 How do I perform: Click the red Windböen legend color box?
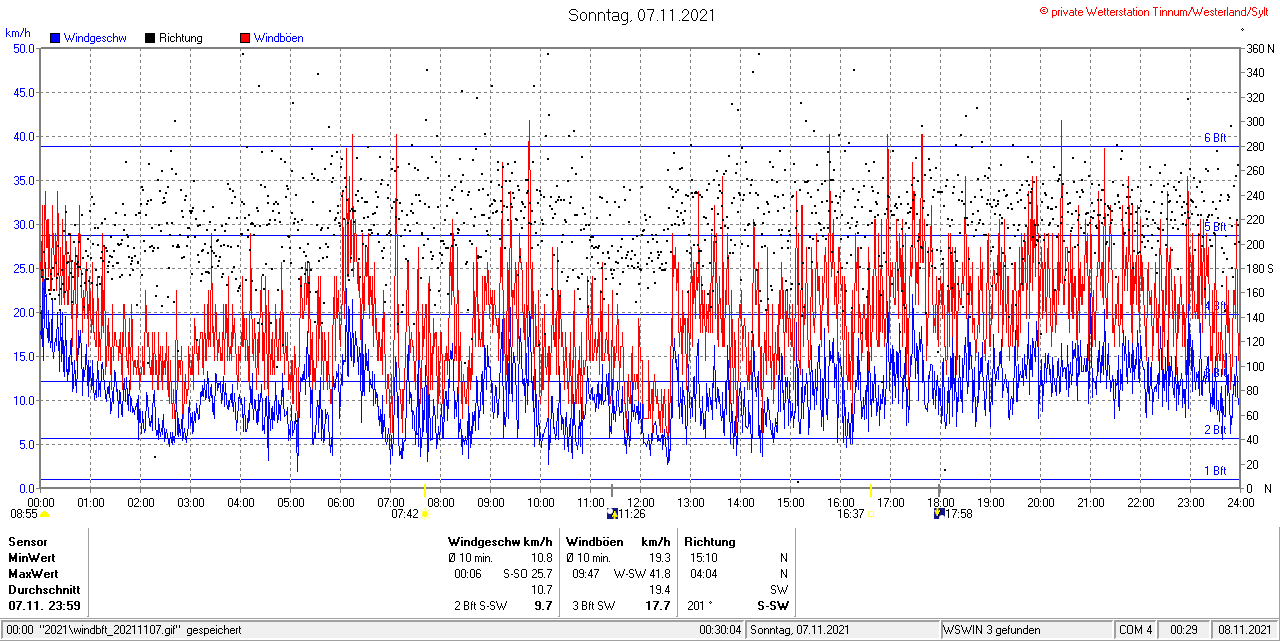[x=245, y=38]
